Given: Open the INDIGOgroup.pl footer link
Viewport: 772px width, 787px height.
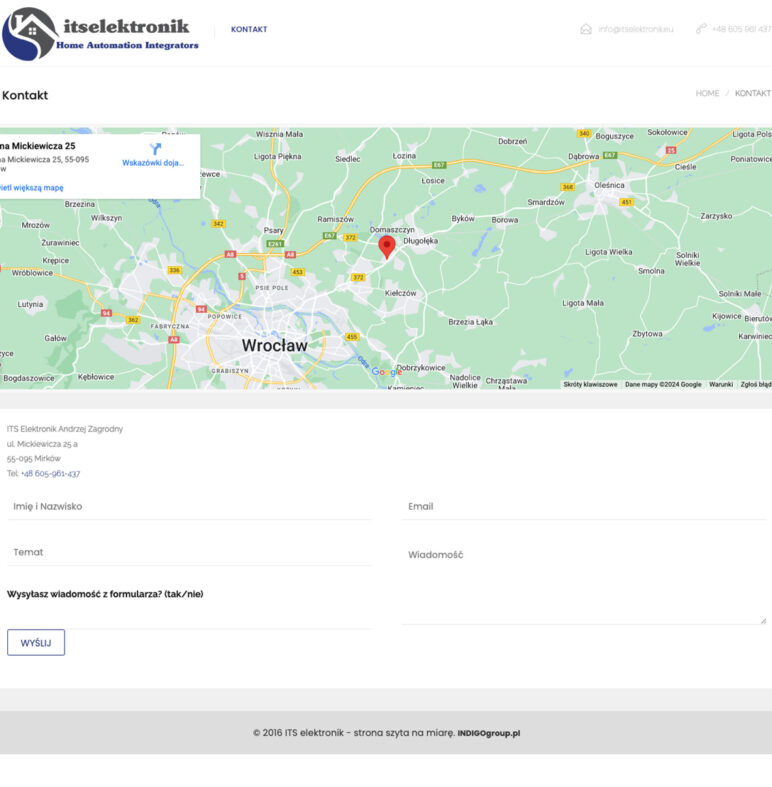Looking at the screenshot, I should pyautogui.click(x=489, y=733).
